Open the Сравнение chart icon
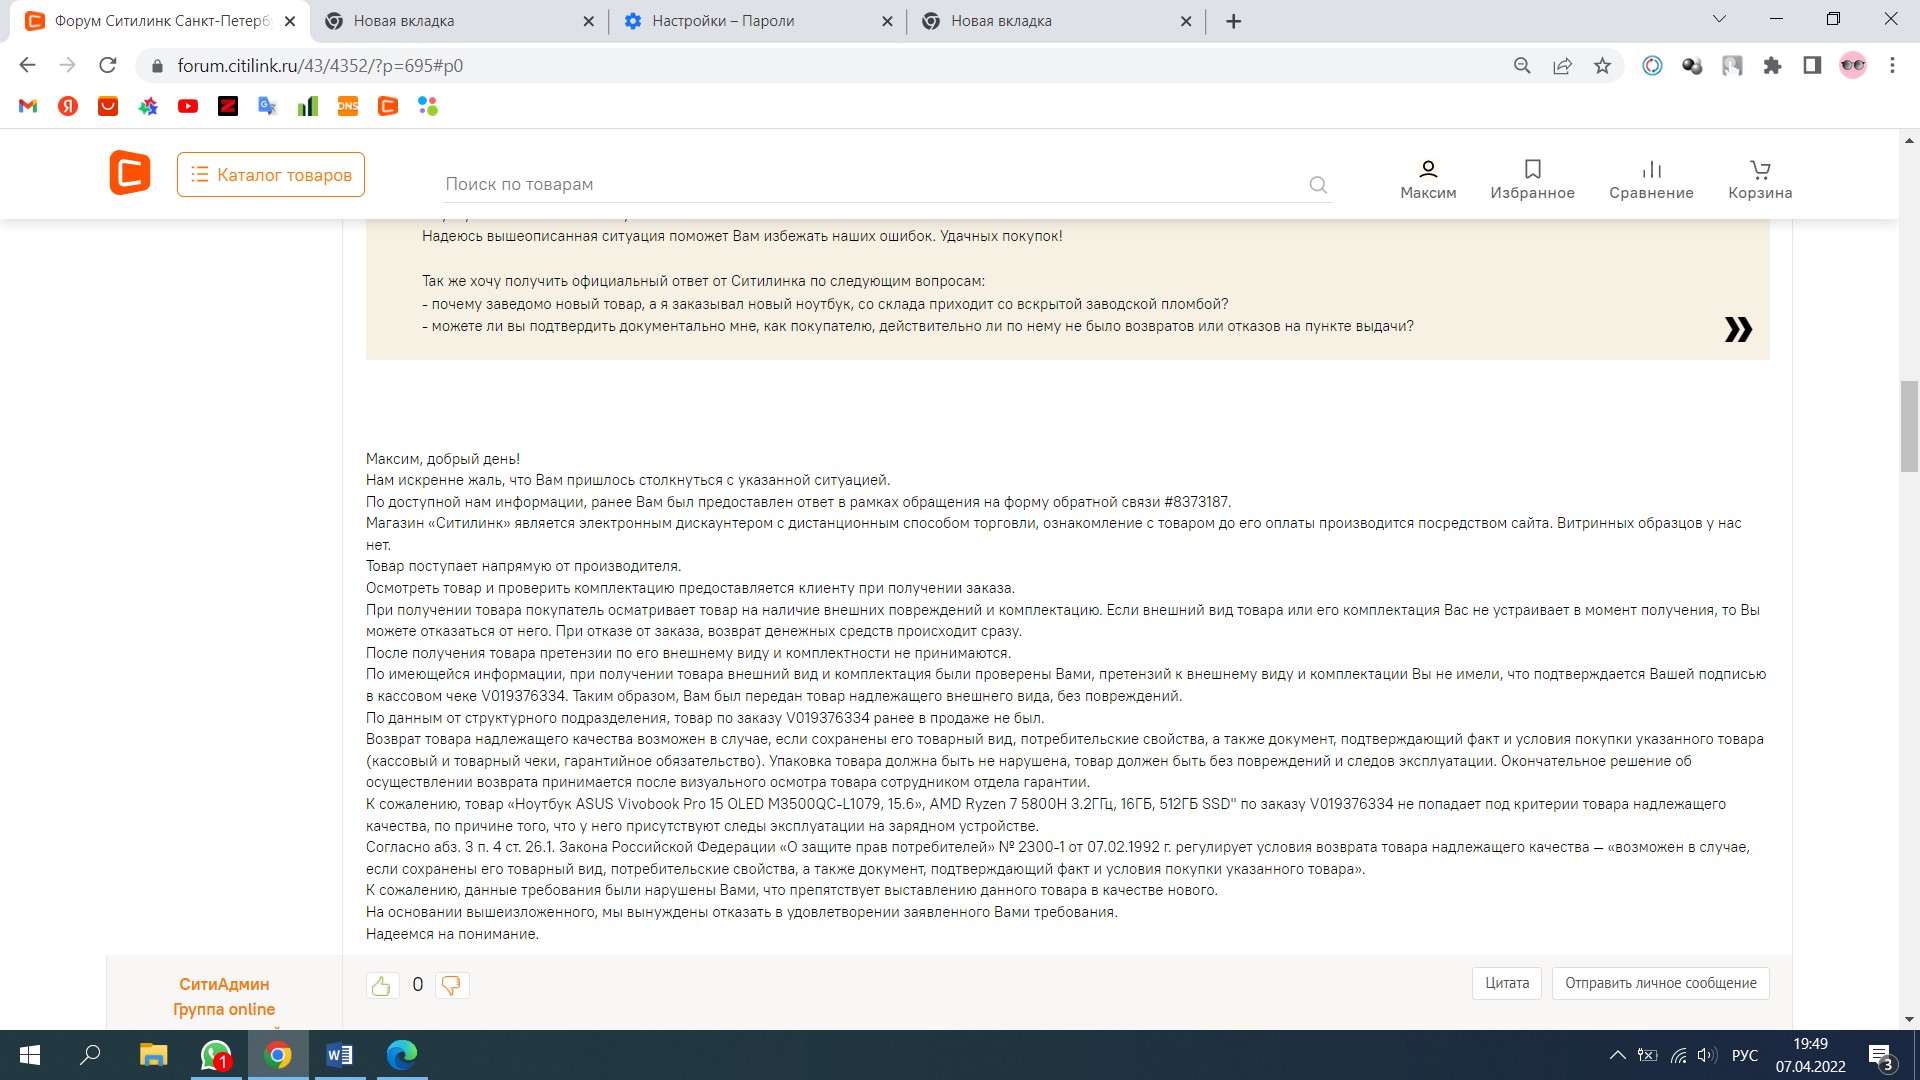Screen dimensions: 1920x1080 point(1651,170)
